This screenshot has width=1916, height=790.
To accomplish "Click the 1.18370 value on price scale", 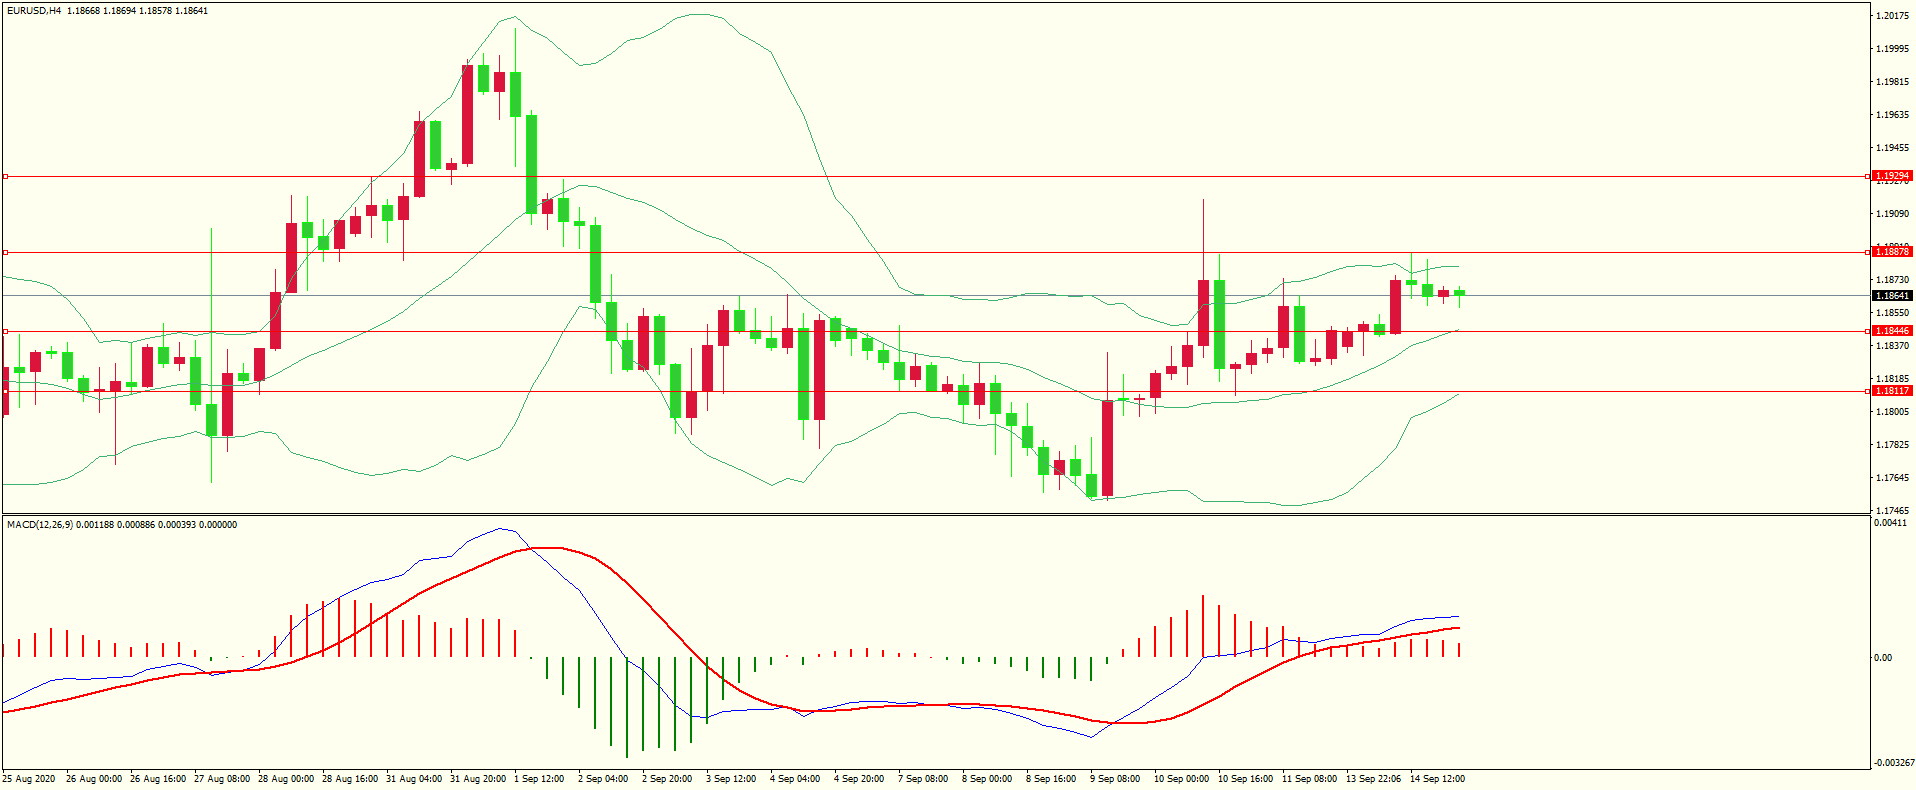I will (1893, 346).
